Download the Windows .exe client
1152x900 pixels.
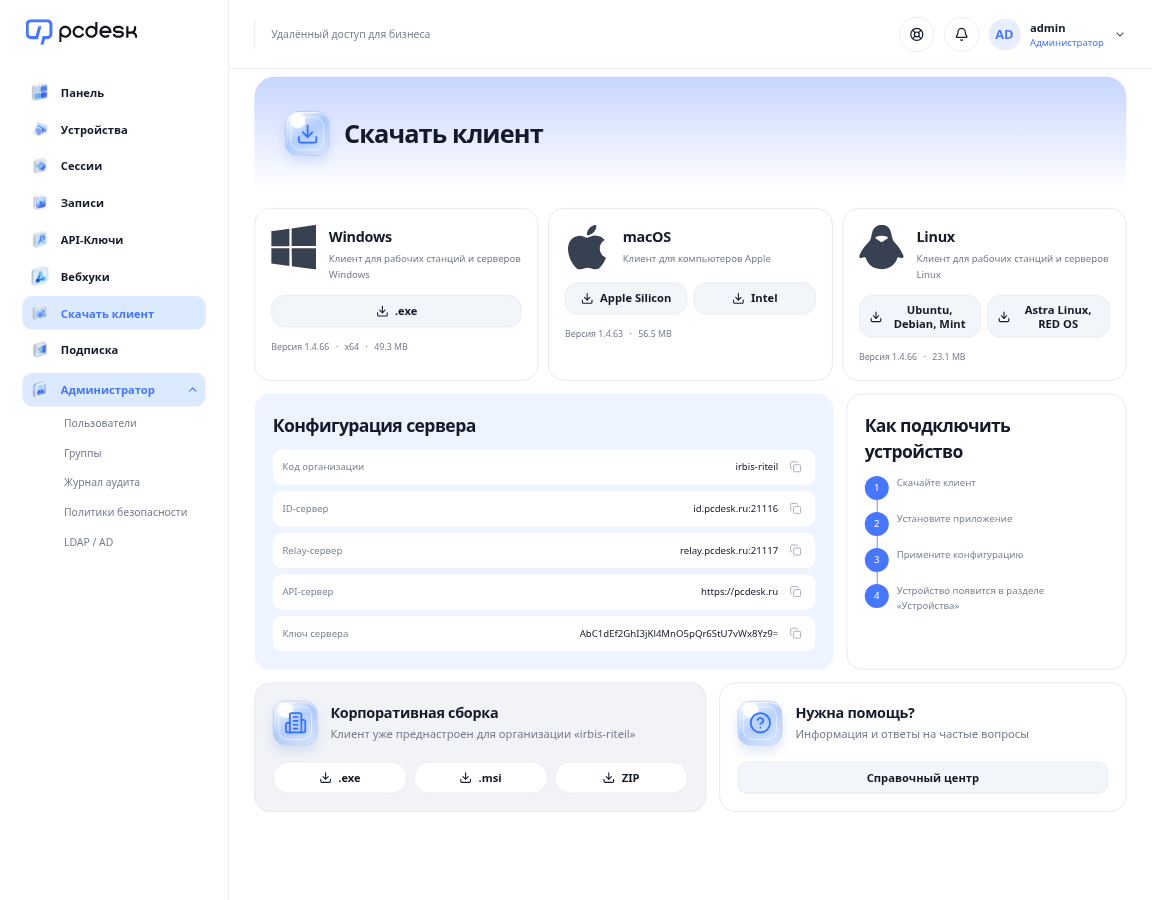396,312
